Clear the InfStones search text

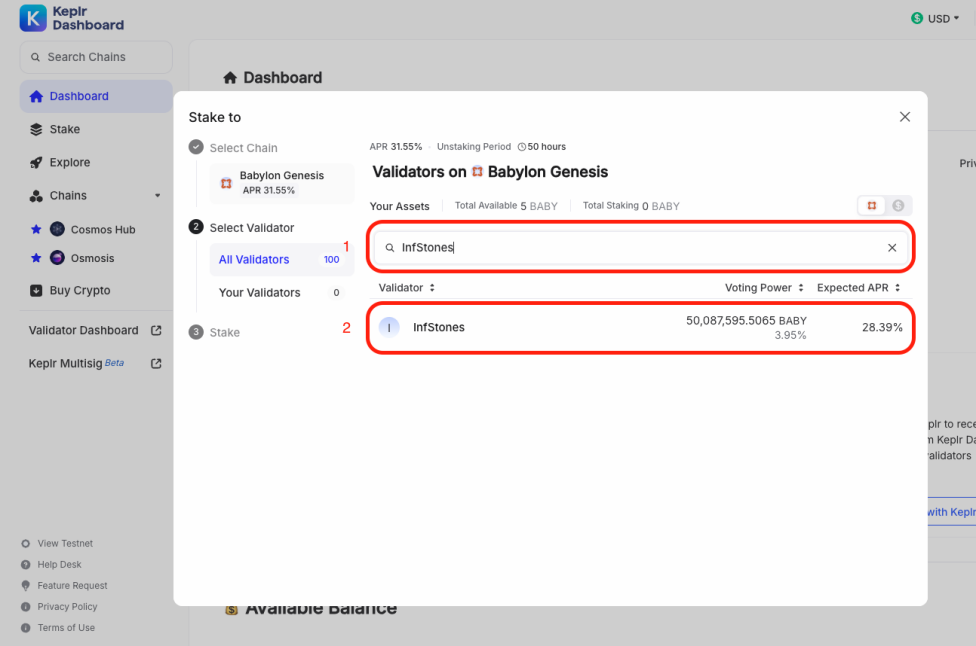click(x=892, y=248)
